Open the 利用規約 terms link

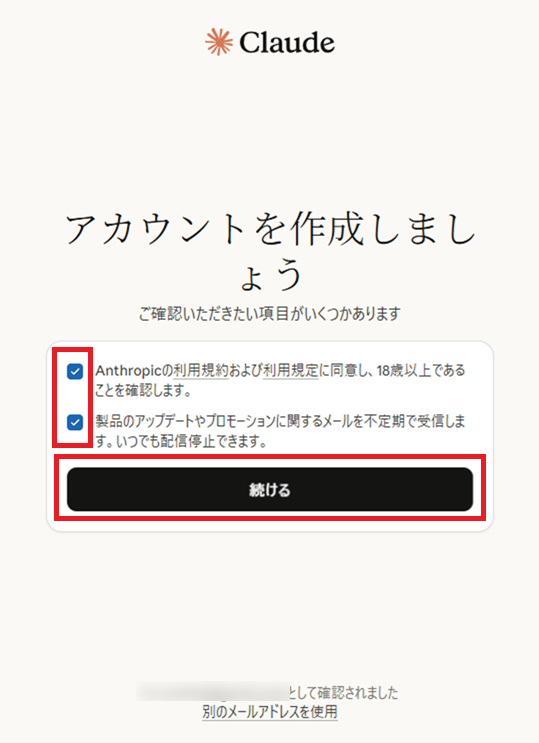pyautogui.click(x=201, y=371)
